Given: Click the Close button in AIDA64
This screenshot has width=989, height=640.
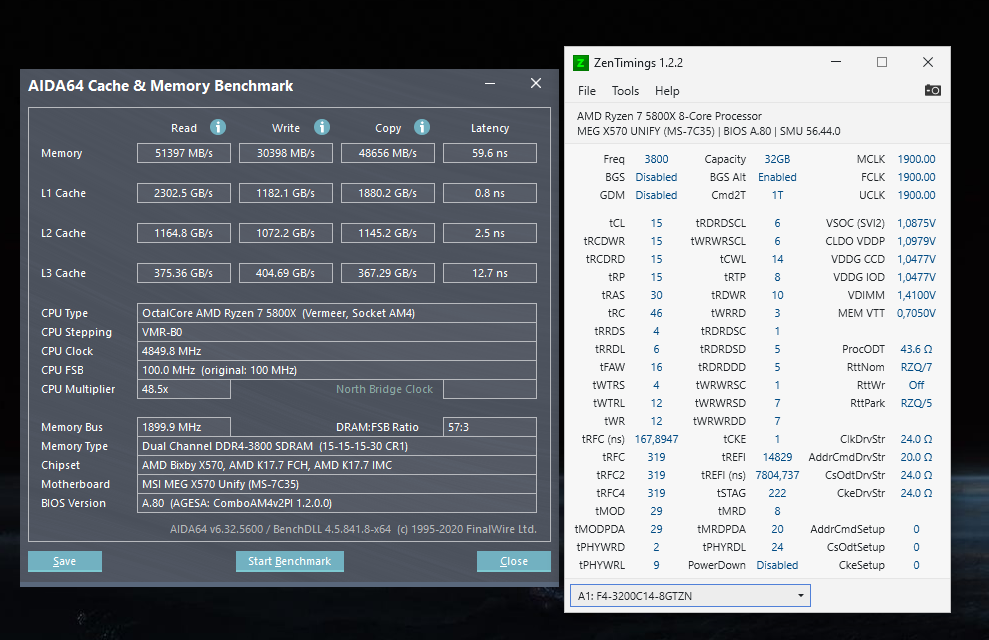Looking at the screenshot, I should 513,561.
